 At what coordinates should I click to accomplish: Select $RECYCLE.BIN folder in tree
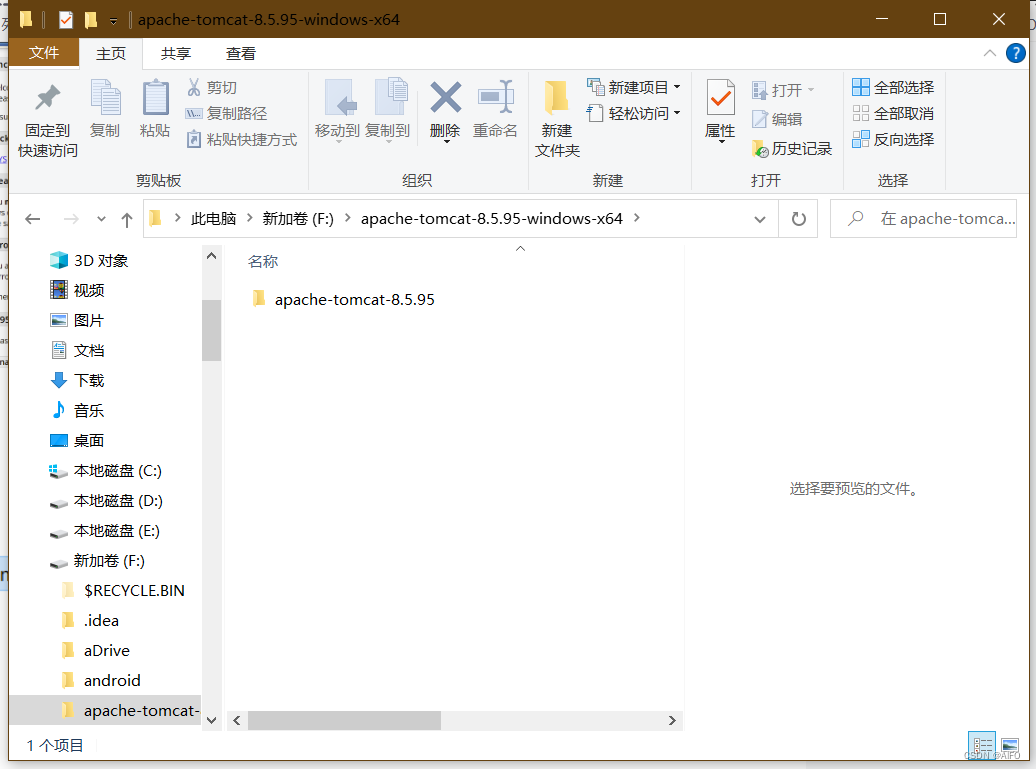[123, 591]
